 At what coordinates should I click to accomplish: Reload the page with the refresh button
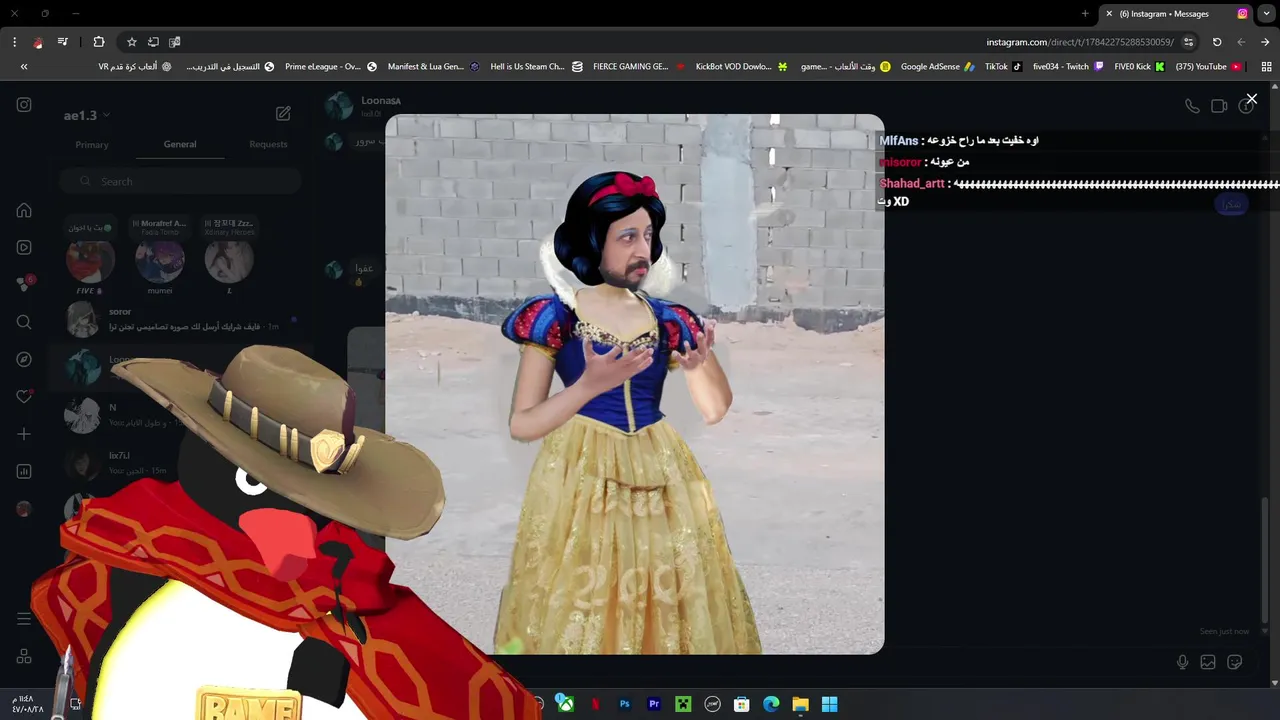1217,42
